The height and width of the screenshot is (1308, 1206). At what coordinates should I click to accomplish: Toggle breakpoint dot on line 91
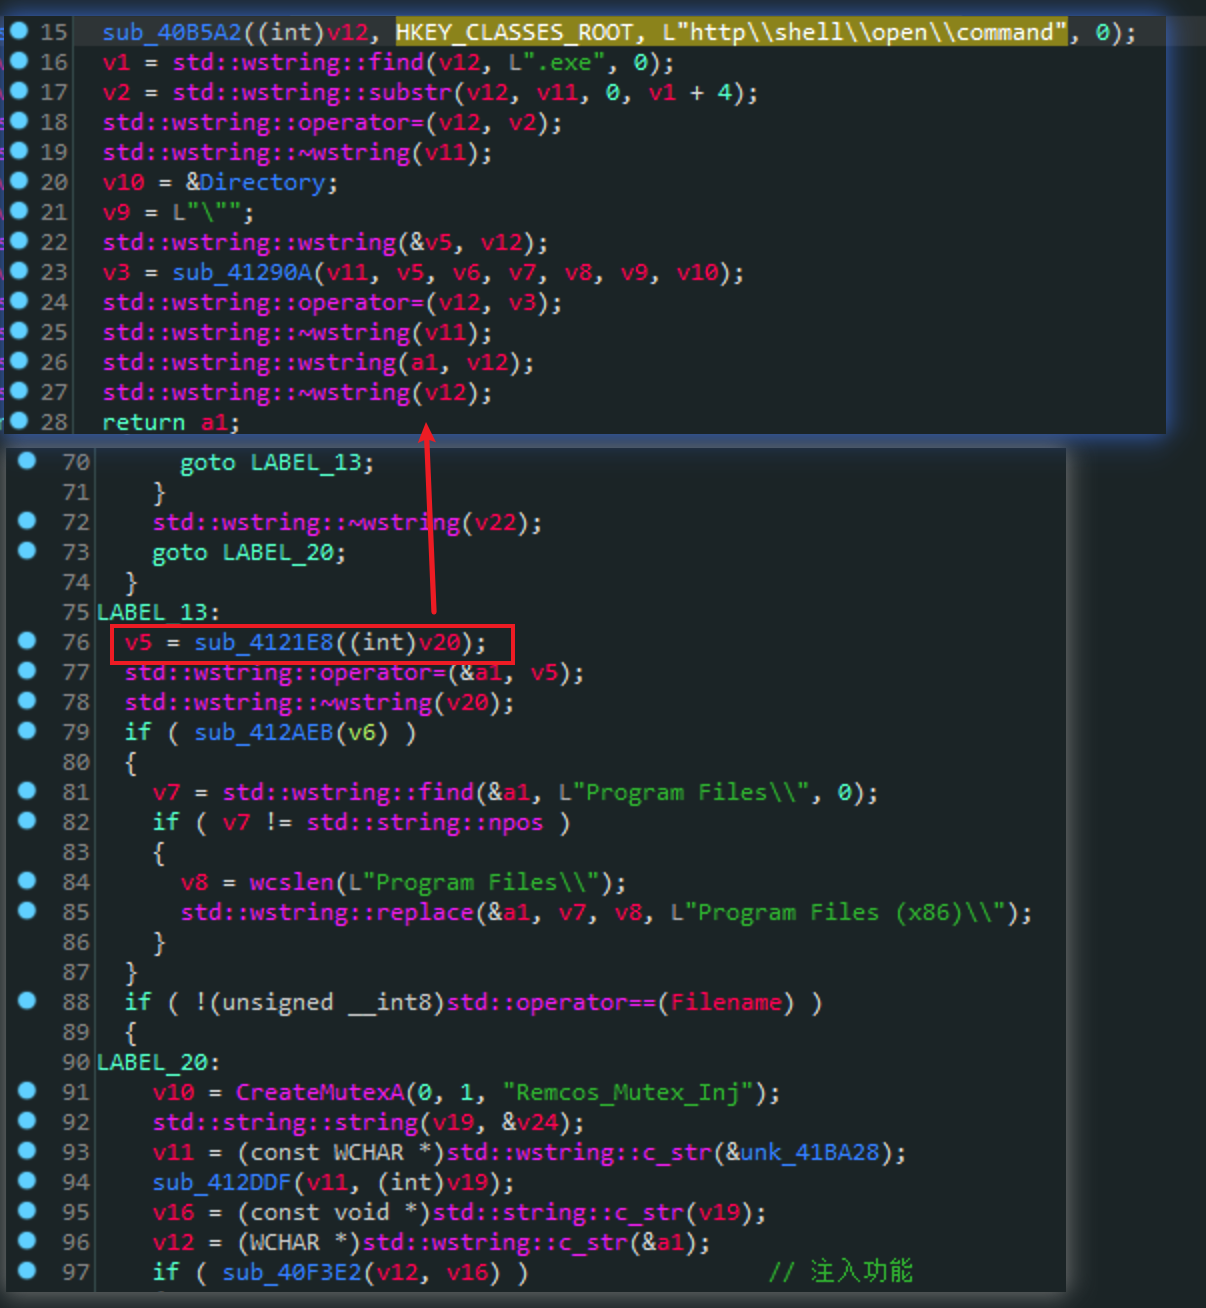(x=27, y=1090)
